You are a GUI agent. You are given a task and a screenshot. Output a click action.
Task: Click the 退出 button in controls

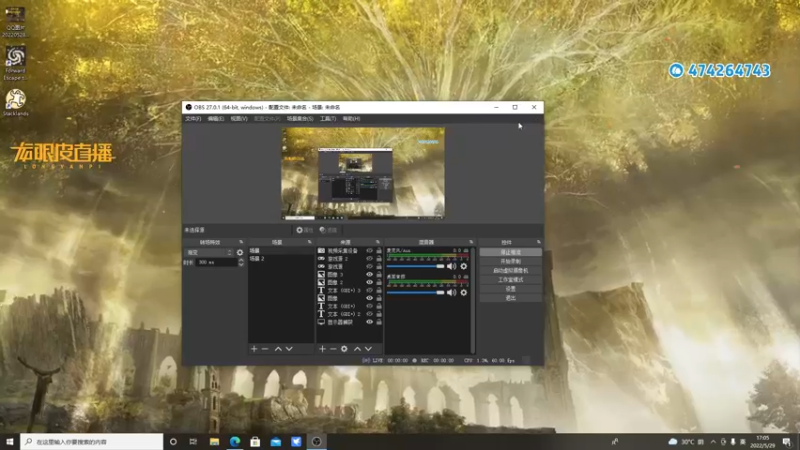tap(510, 298)
